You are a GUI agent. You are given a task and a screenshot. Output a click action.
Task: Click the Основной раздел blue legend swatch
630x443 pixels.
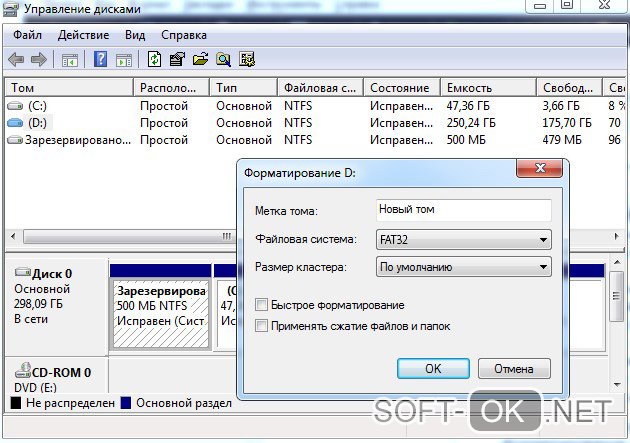(126, 403)
